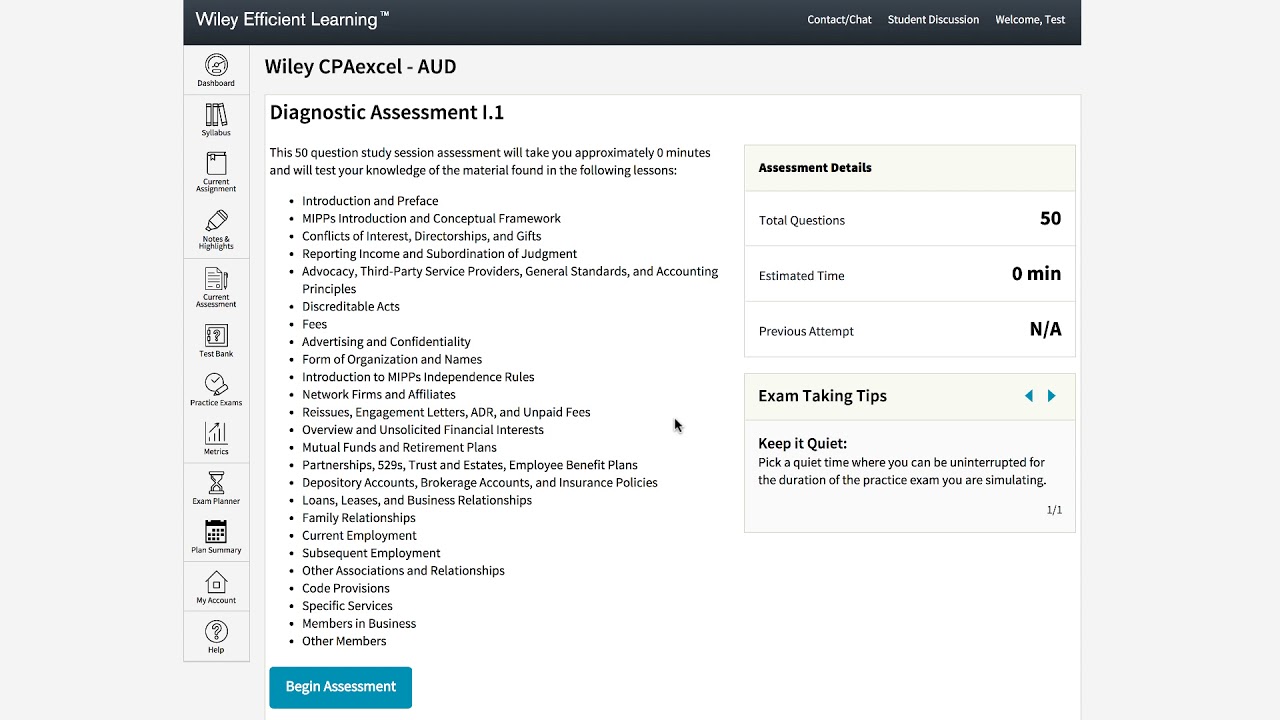Open Practice Exams clock icon

click(216, 384)
